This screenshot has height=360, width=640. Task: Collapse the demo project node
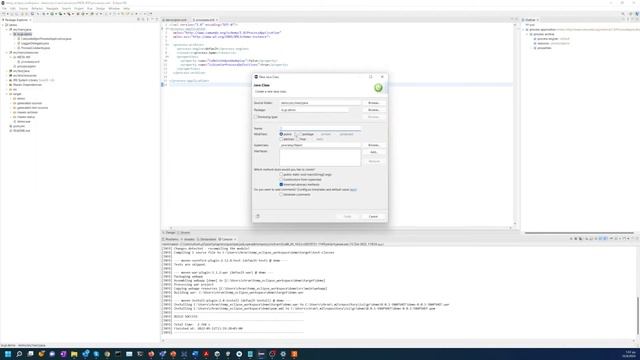(3, 25)
